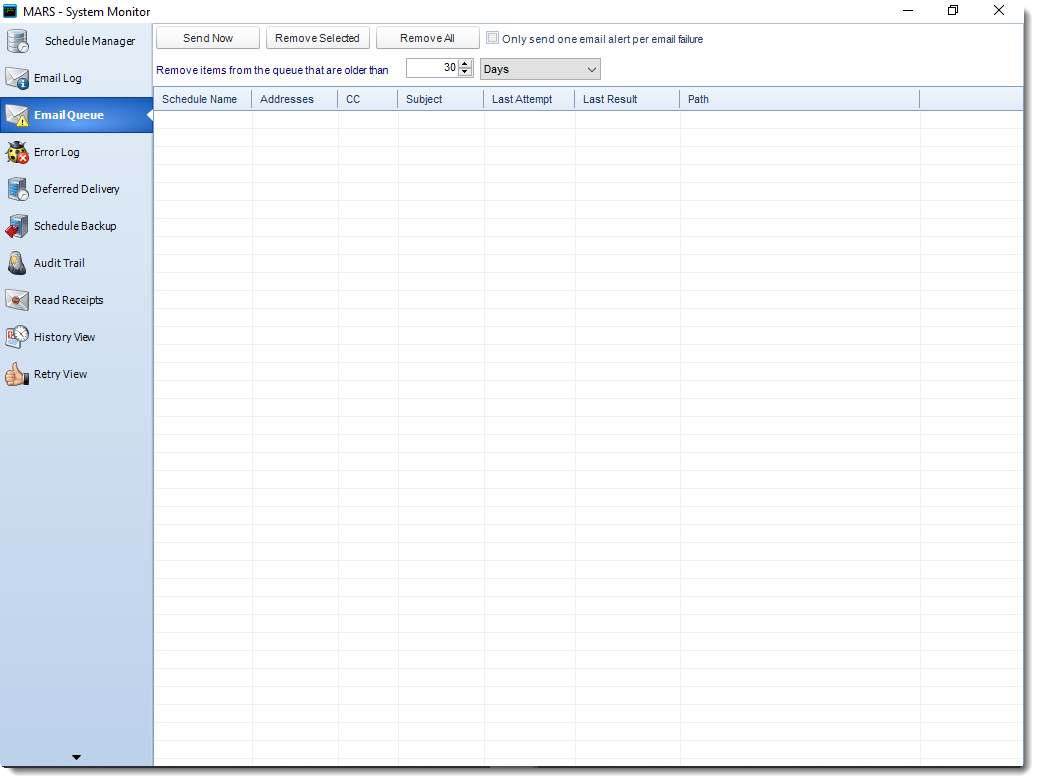Decrease the older-than value with down arrow

click(465, 72)
